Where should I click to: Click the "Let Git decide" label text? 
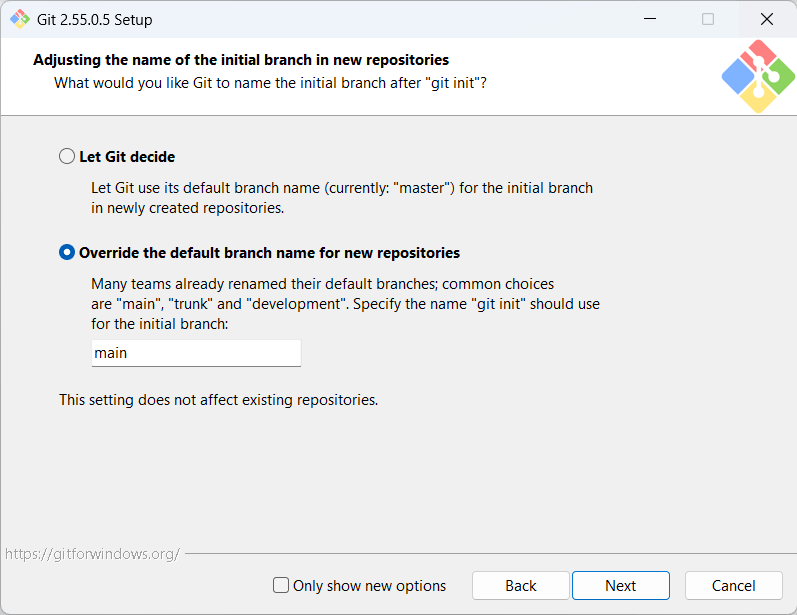(x=127, y=157)
